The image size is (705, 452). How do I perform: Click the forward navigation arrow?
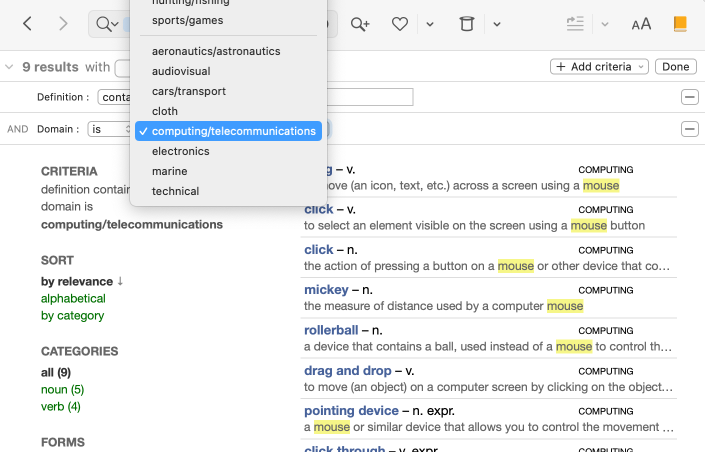click(x=63, y=24)
